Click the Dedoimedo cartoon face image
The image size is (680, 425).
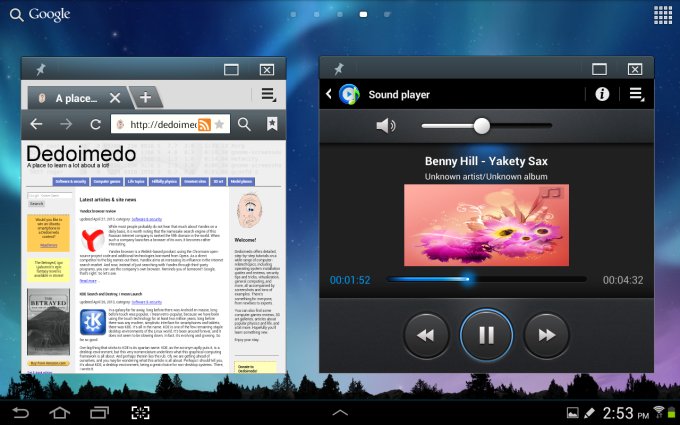(x=249, y=211)
